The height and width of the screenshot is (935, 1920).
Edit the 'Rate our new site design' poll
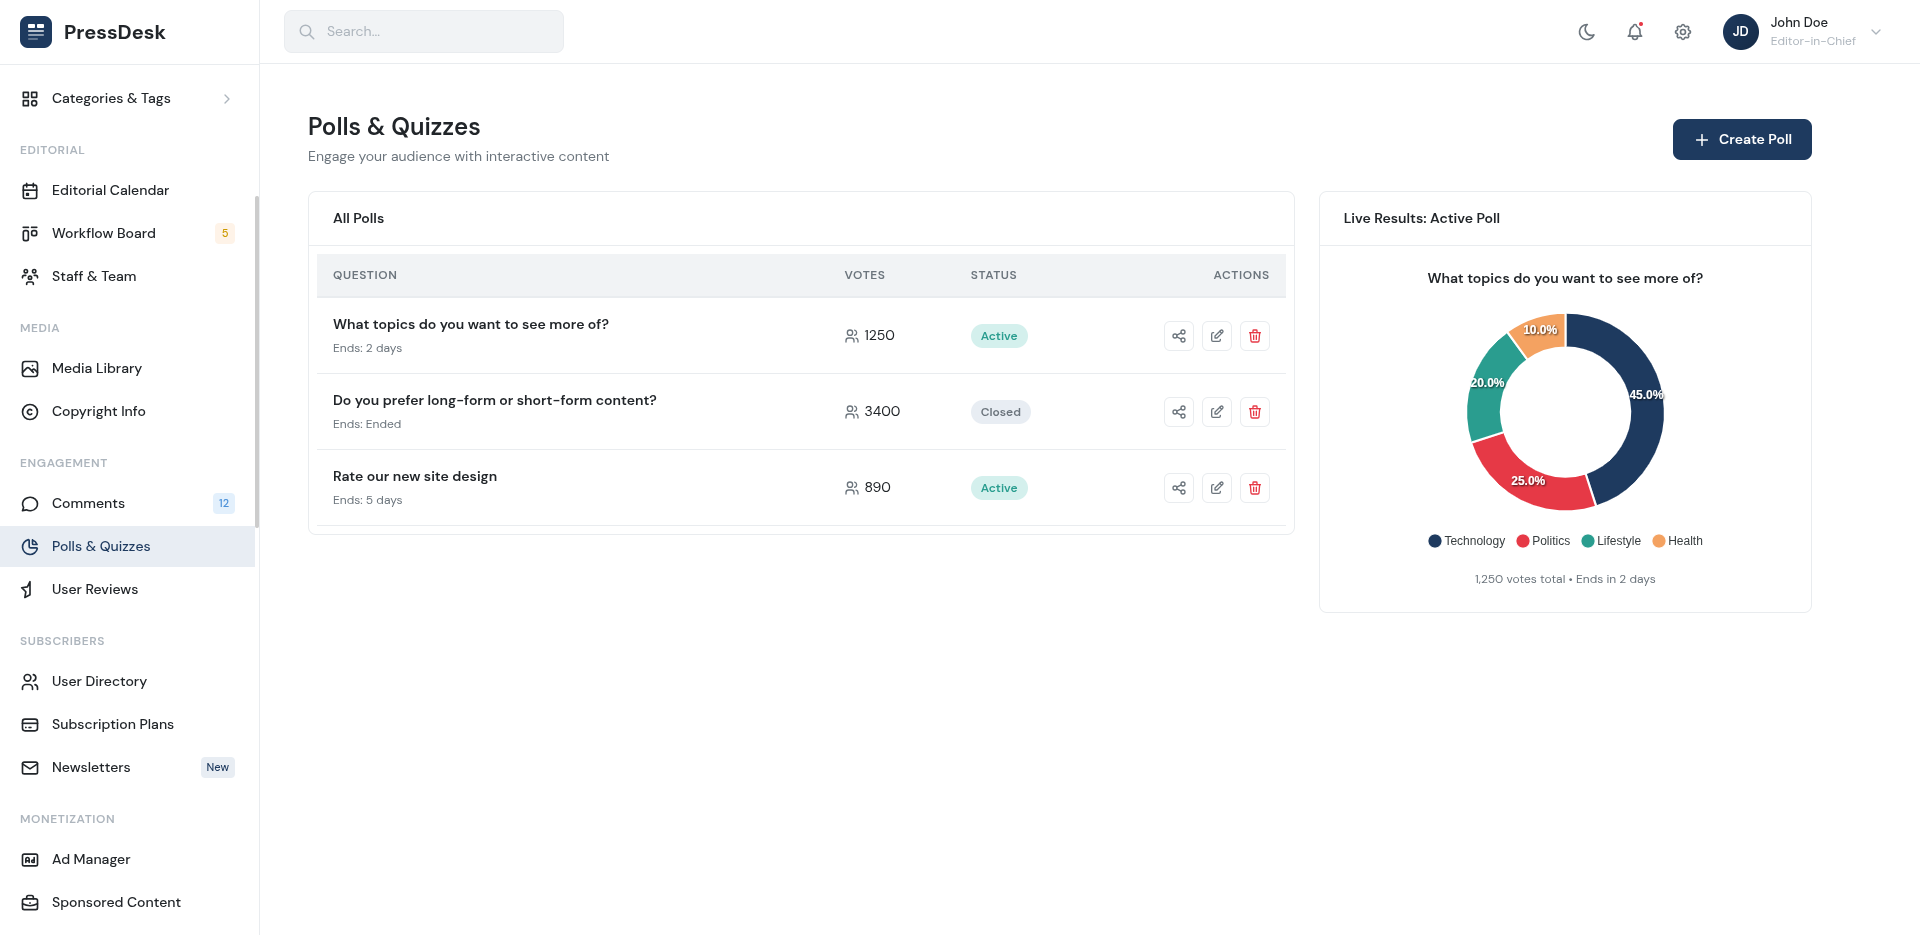1217,488
